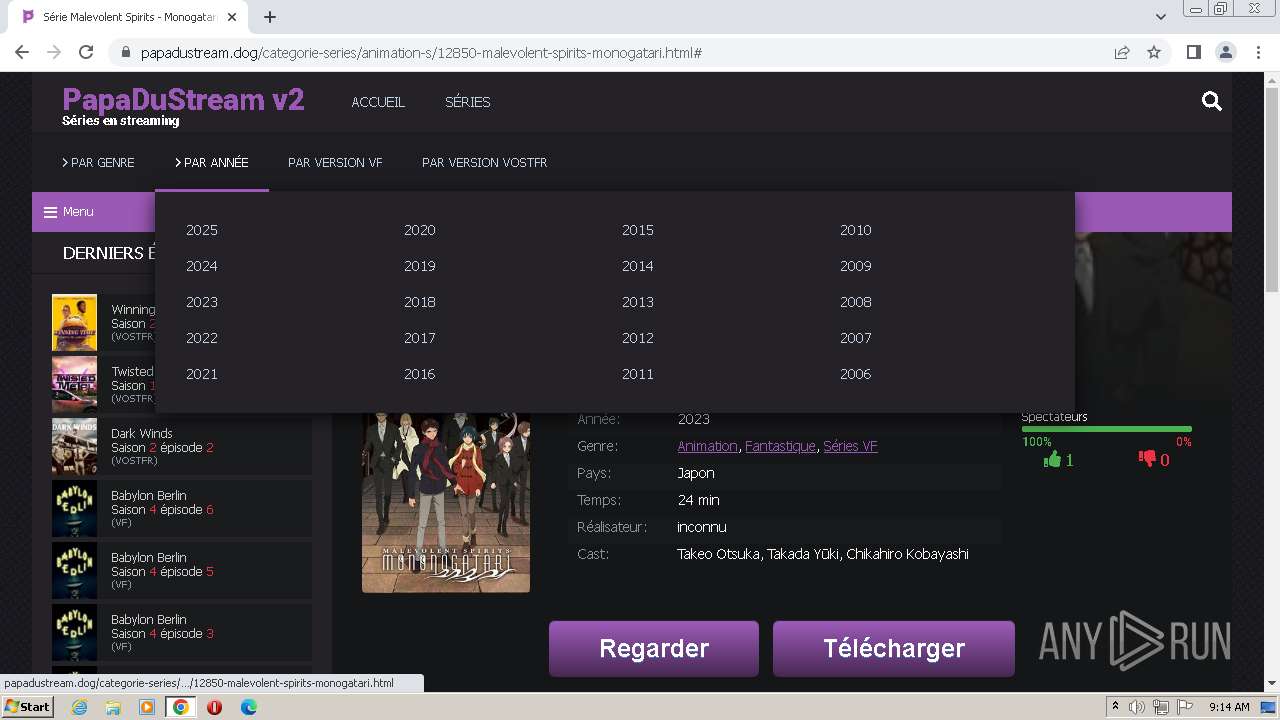This screenshot has width=1280, height=720.
Task: Select year 2008
Action: 855,302
